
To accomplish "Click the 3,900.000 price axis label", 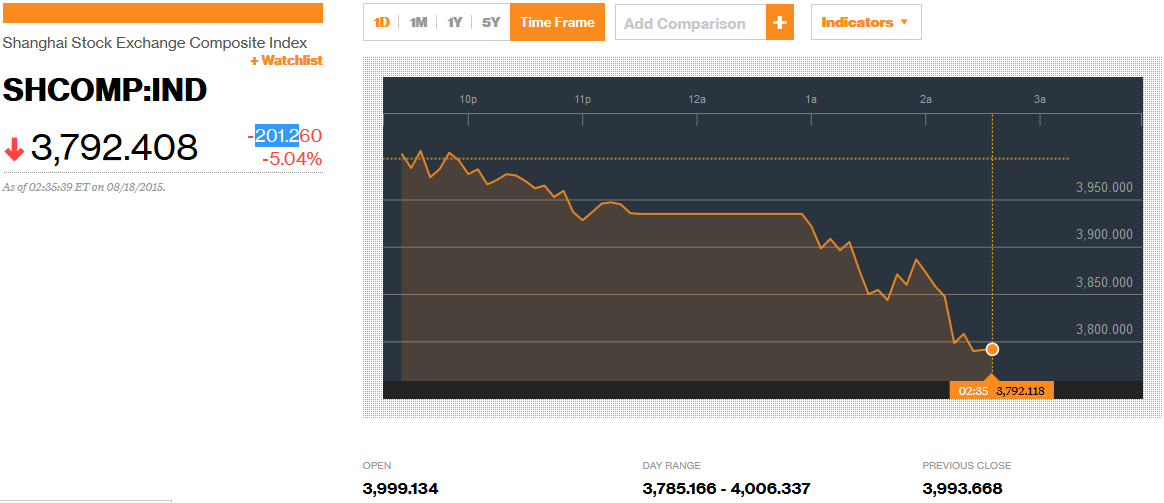I will [x=1104, y=235].
